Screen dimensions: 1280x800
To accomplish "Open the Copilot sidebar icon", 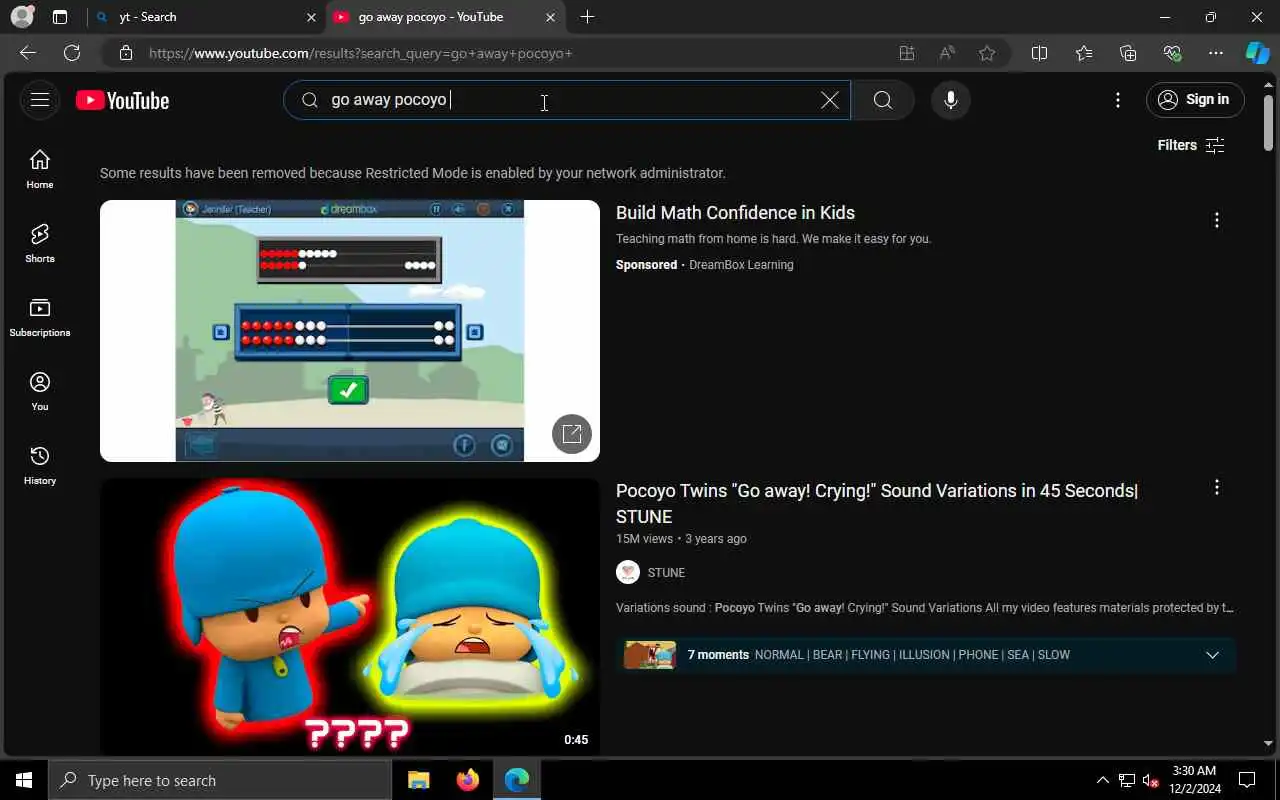I will pos(1257,53).
